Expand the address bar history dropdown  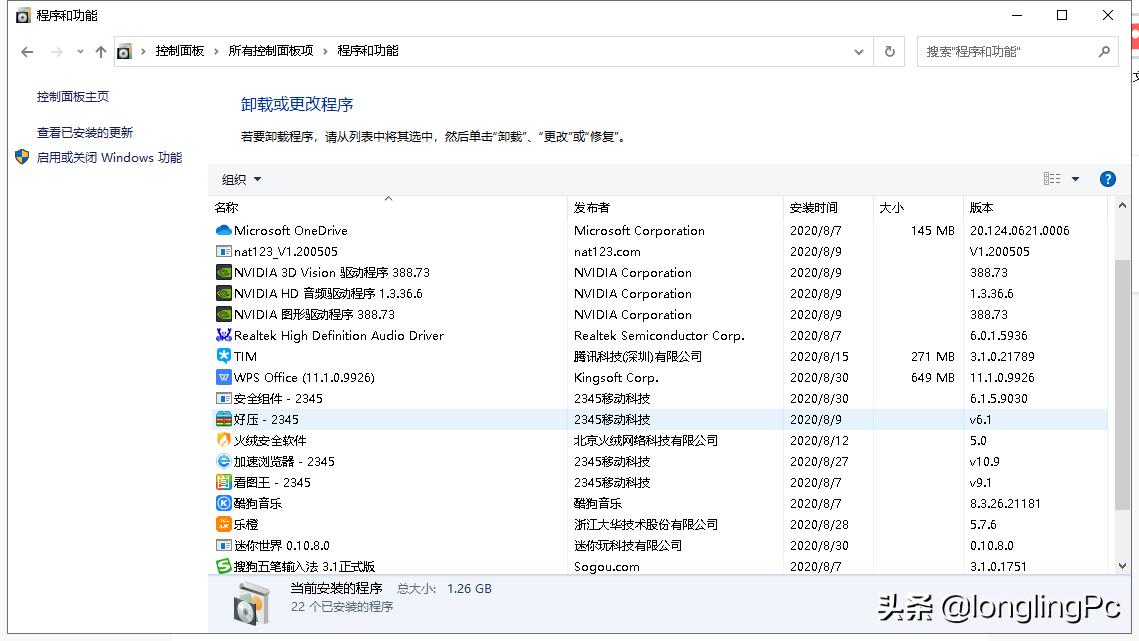pyautogui.click(x=858, y=51)
